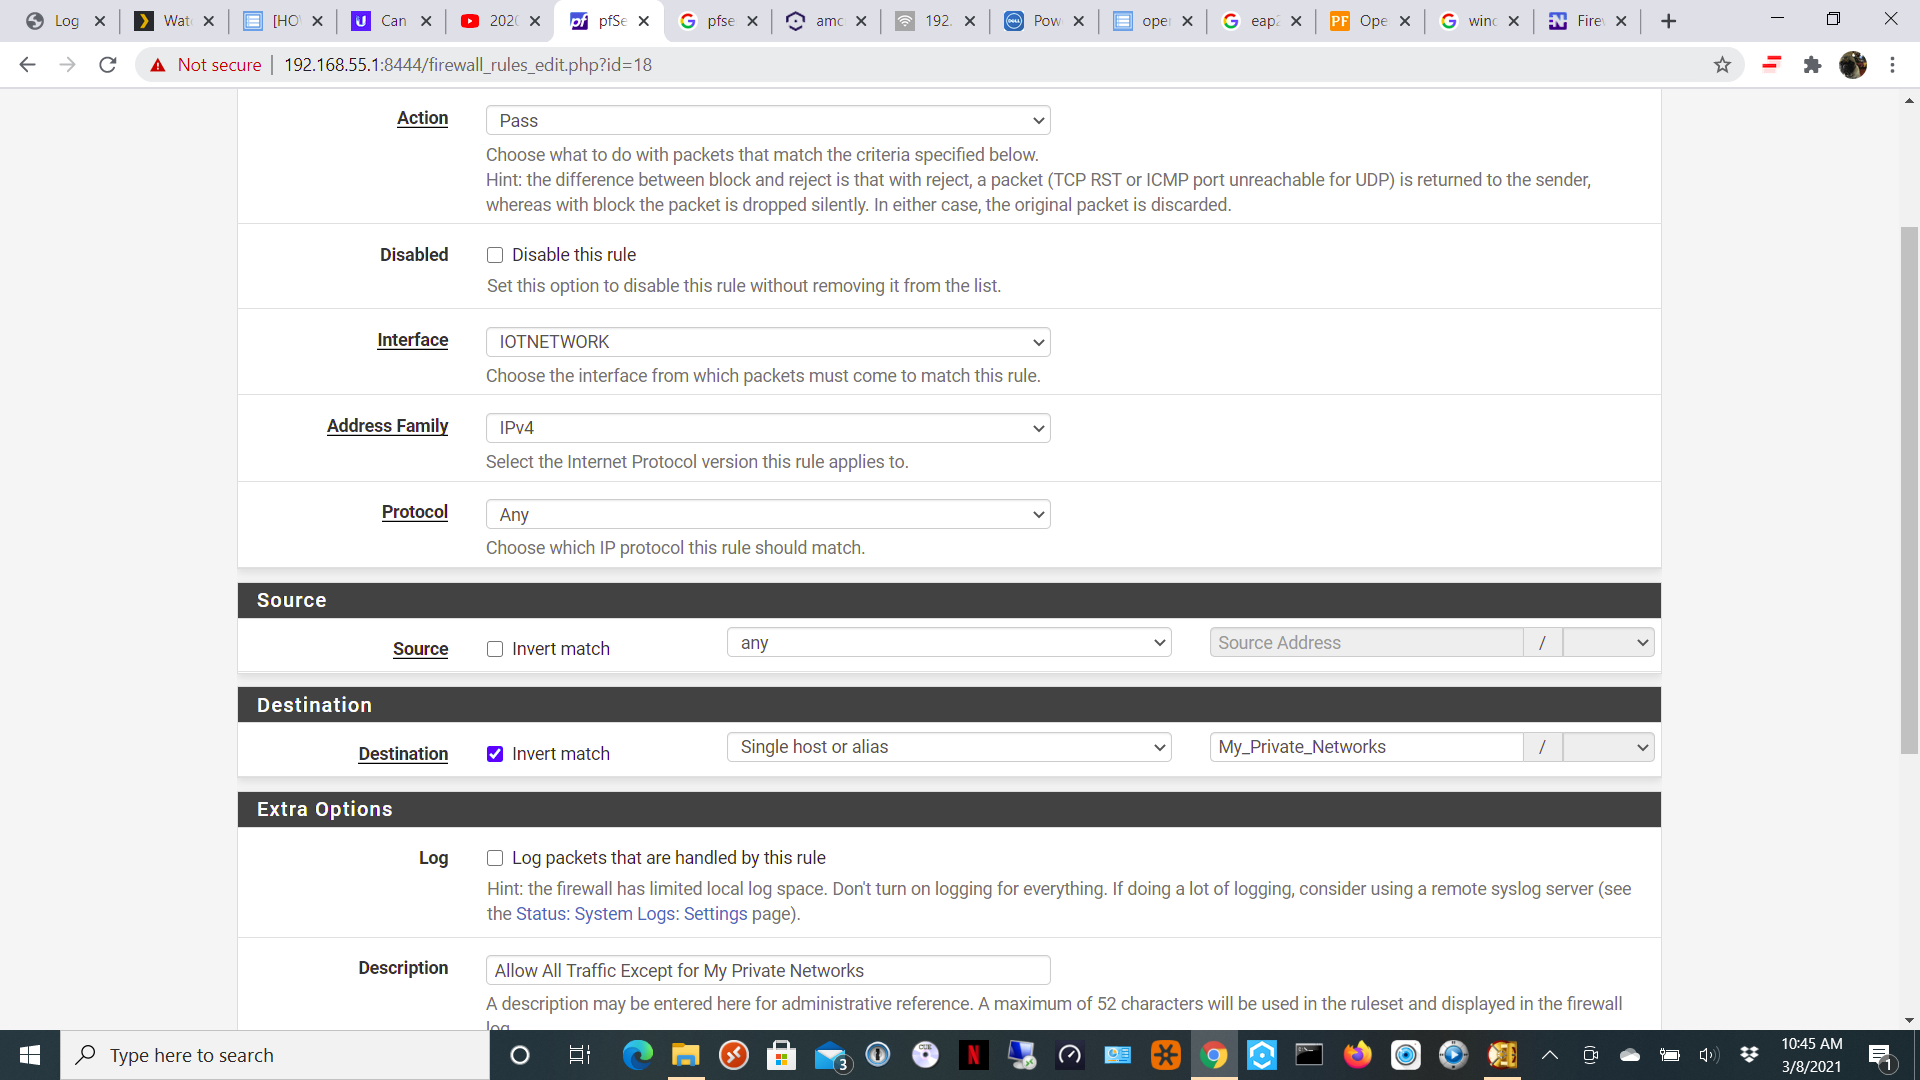Open Task View on taskbar
1920x1080 pixels.
pos(579,1055)
